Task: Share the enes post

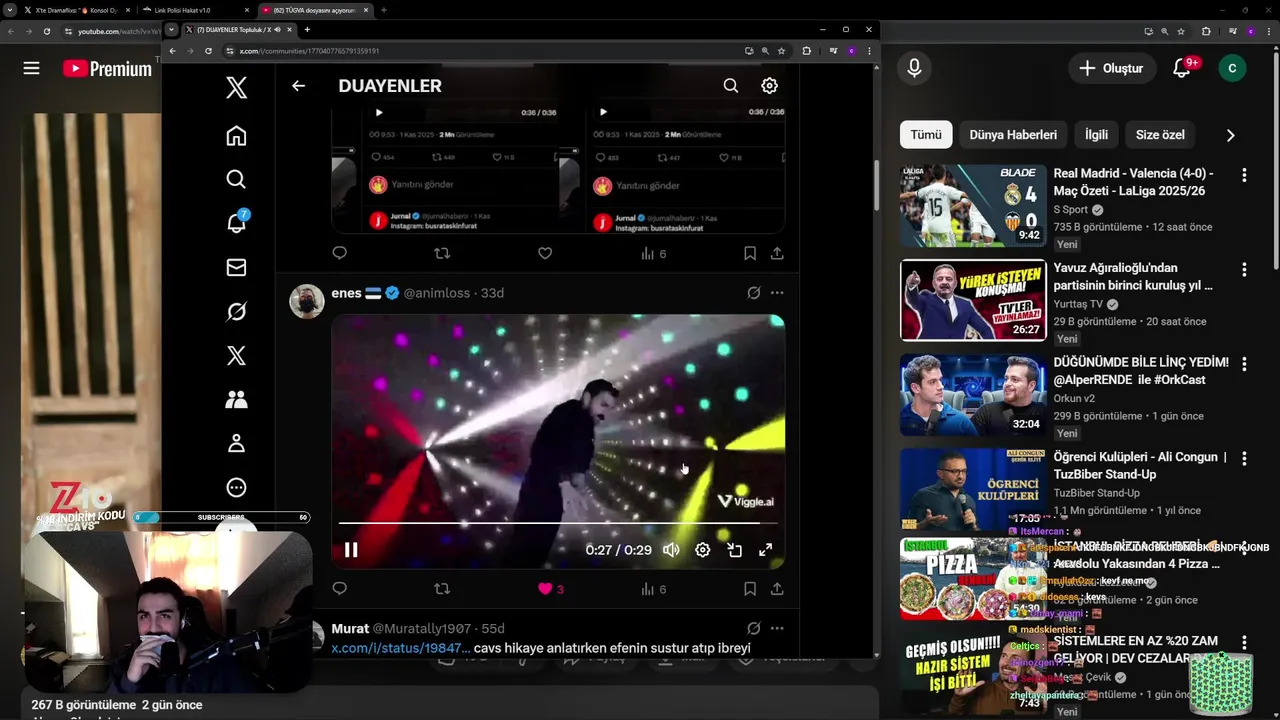Action: click(777, 589)
